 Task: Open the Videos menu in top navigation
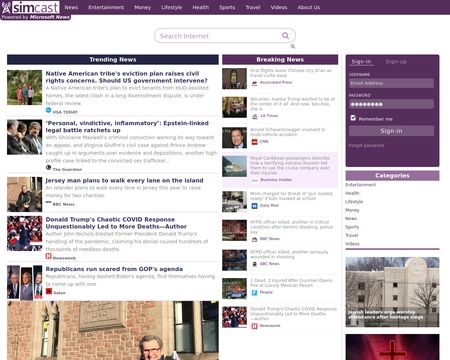tap(279, 7)
